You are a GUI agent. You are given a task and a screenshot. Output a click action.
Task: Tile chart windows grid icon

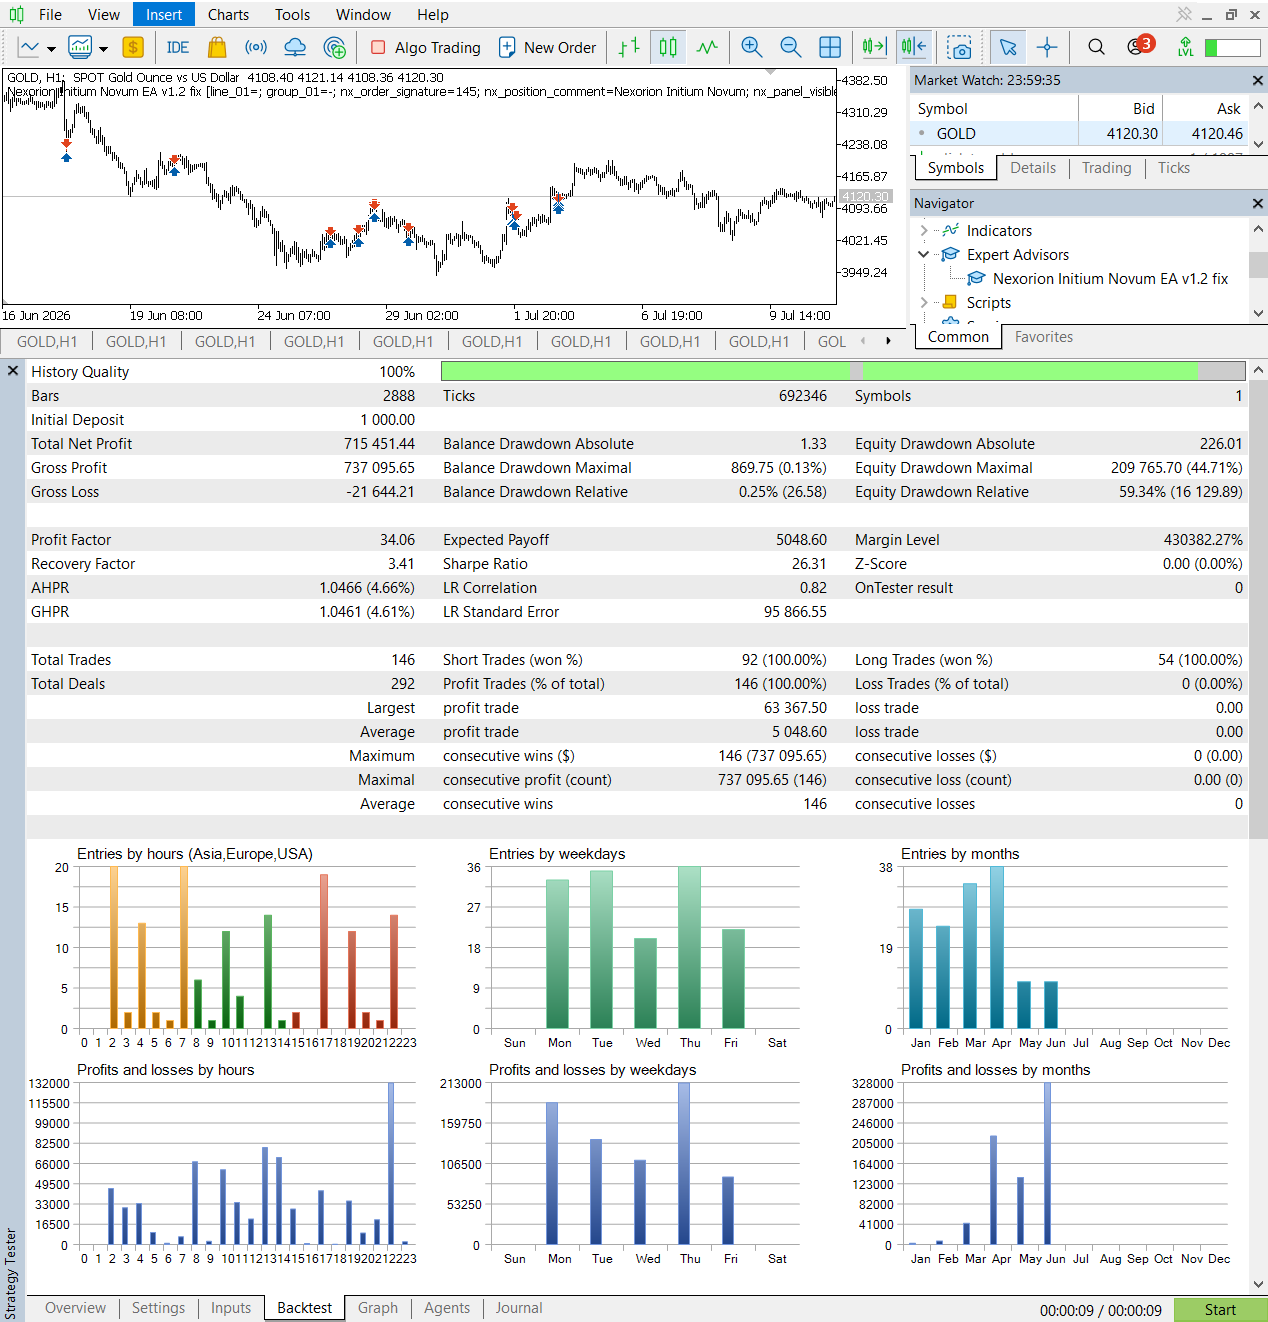(830, 47)
